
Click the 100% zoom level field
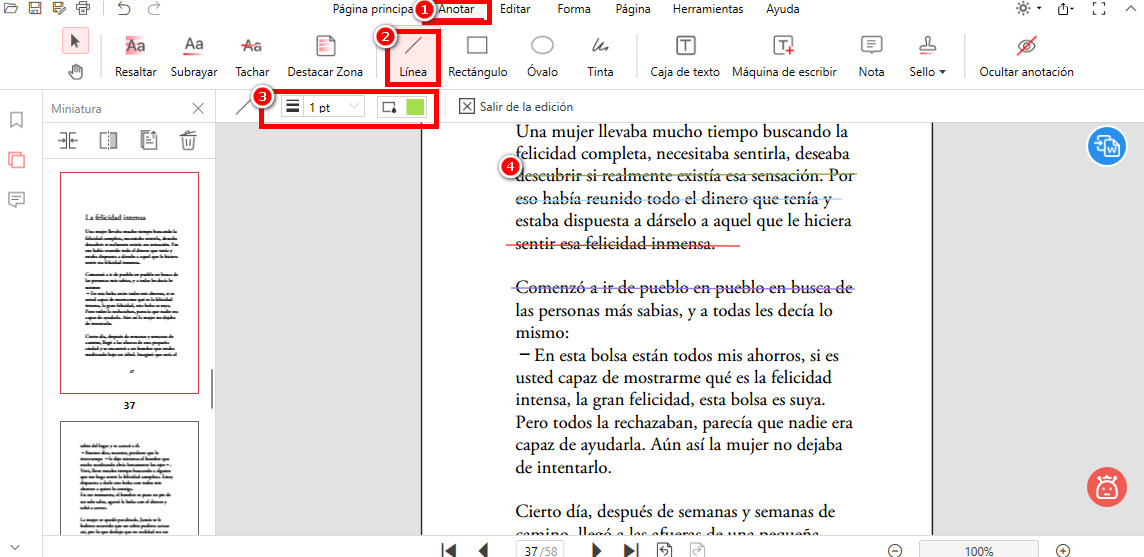tap(978, 550)
